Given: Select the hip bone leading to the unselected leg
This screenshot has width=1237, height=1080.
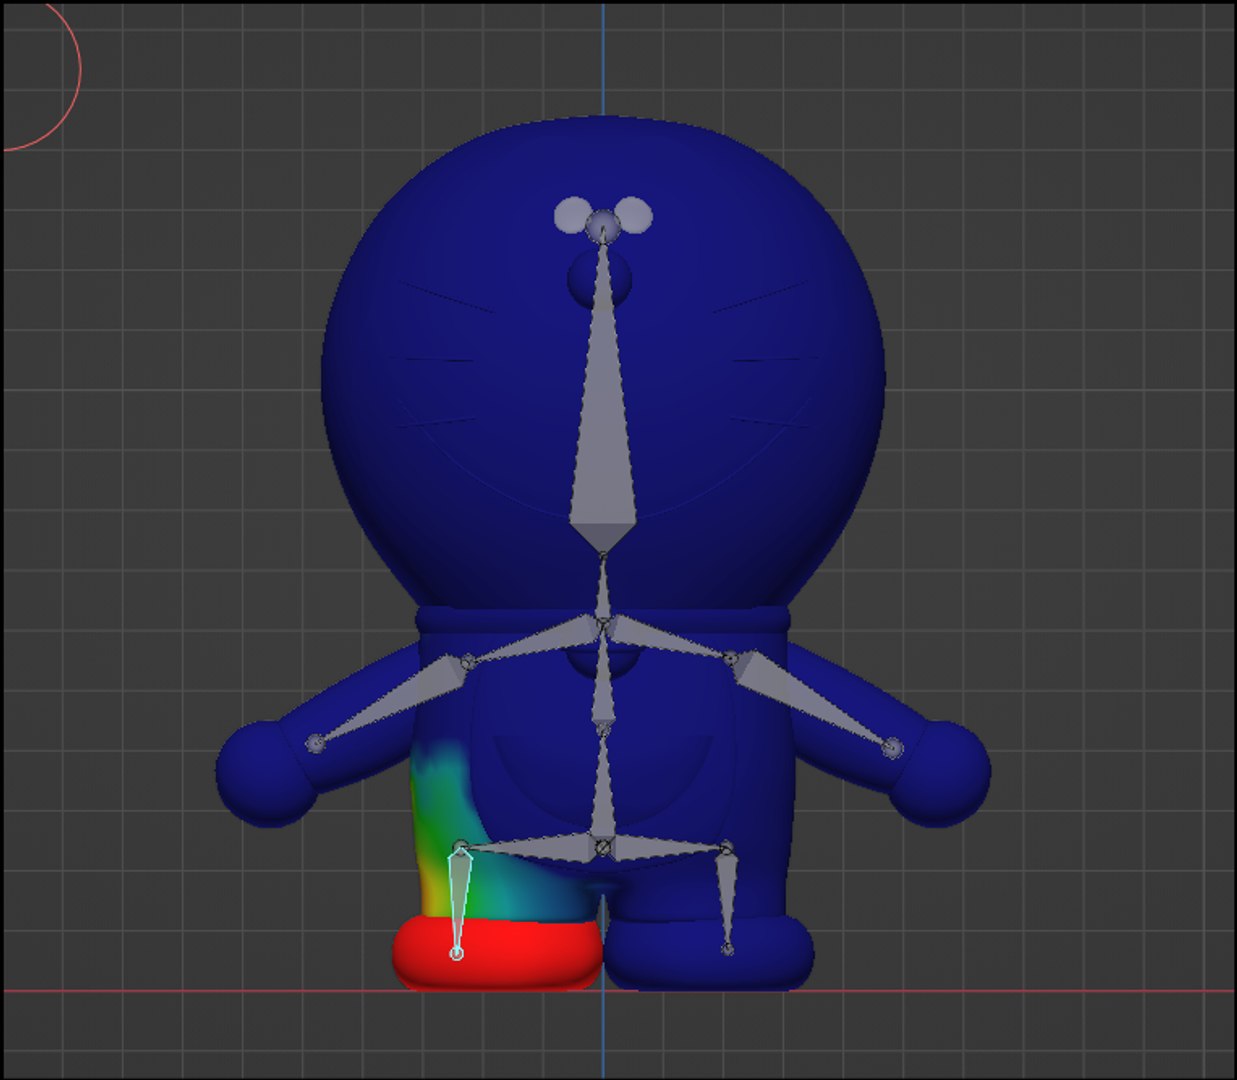Looking at the screenshot, I should click(666, 849).
